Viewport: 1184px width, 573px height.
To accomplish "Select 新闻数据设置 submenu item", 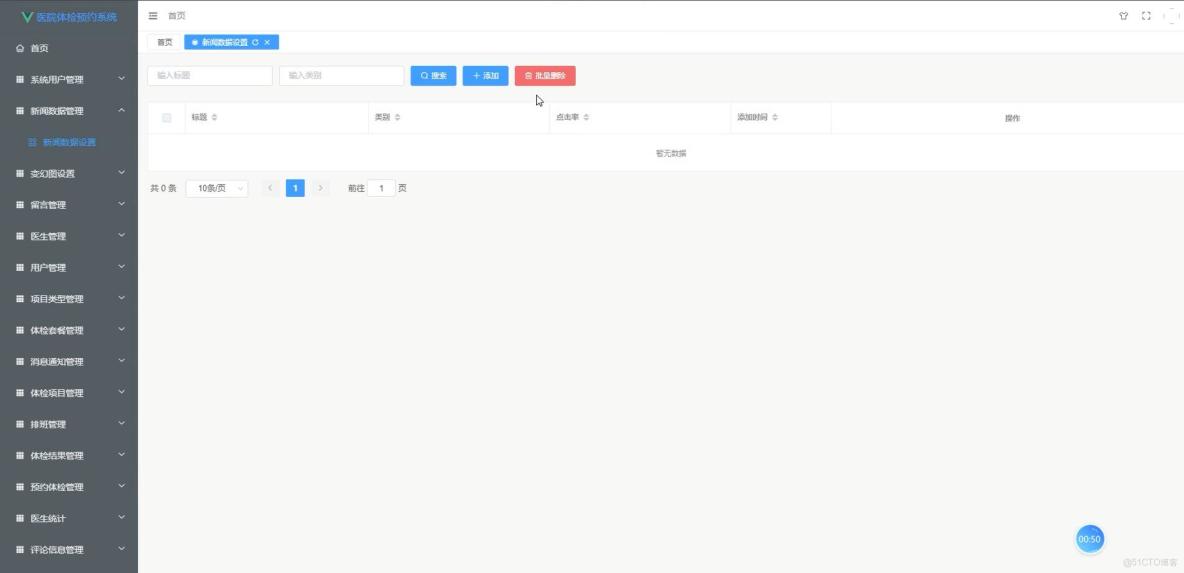I will coord(69,142).
